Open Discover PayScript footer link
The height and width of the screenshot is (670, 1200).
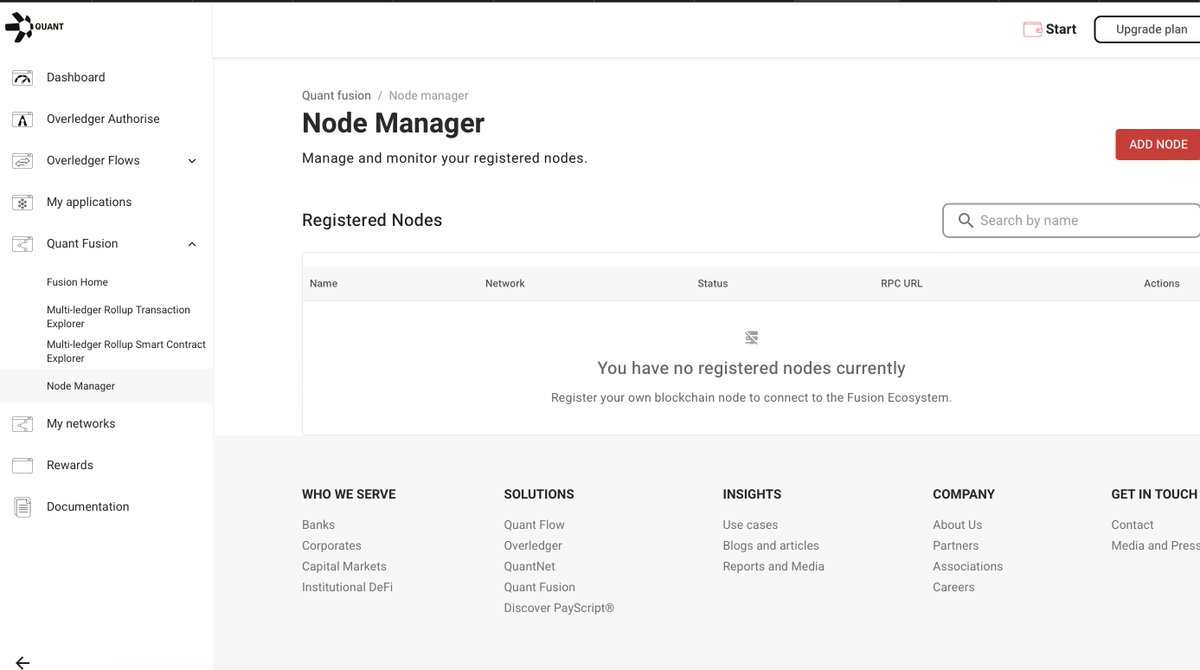[x=559, y=609]
